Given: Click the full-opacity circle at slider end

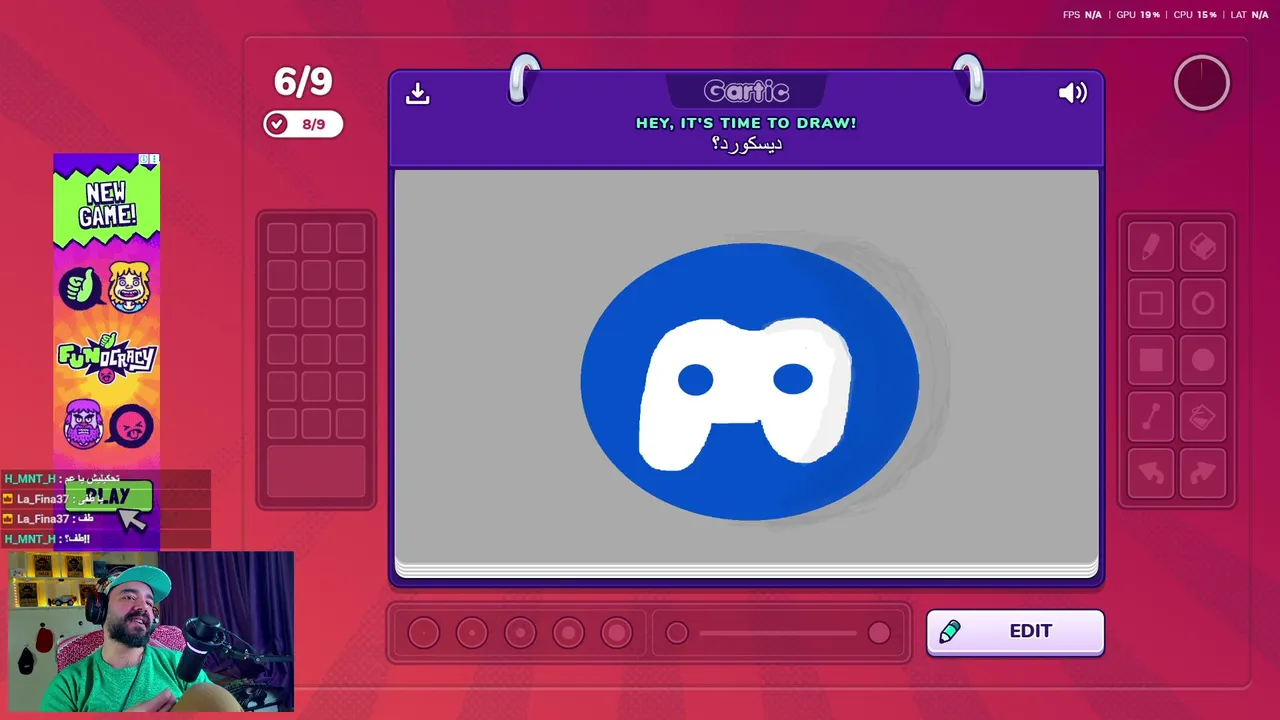Looking at the screenshot, I should (879, 633).
